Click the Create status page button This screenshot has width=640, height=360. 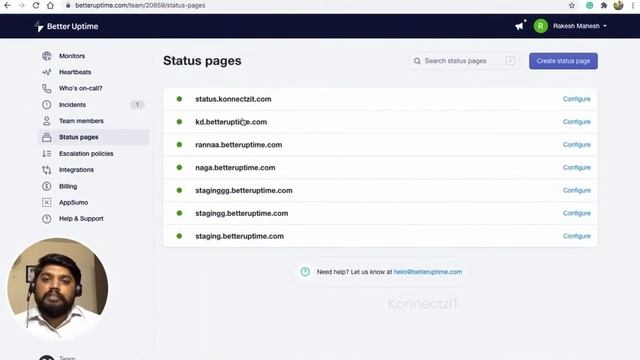(x=563, y=61)
